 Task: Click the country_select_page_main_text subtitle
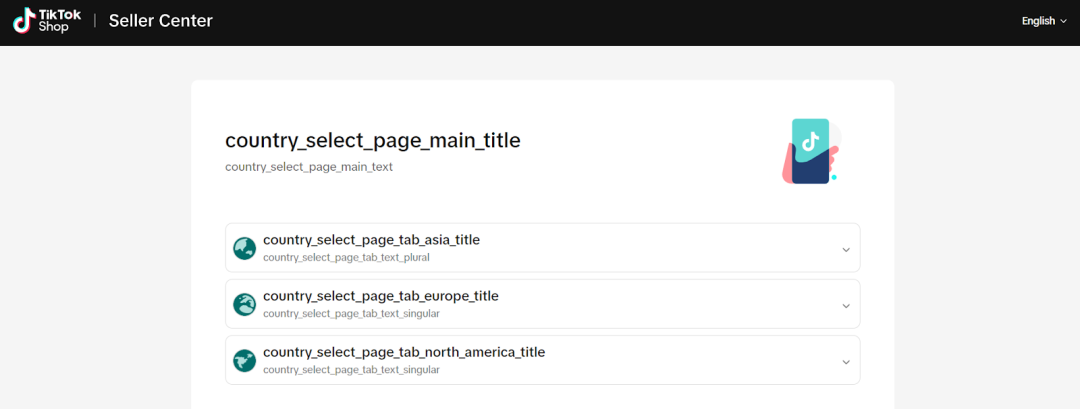pos(309,167)
